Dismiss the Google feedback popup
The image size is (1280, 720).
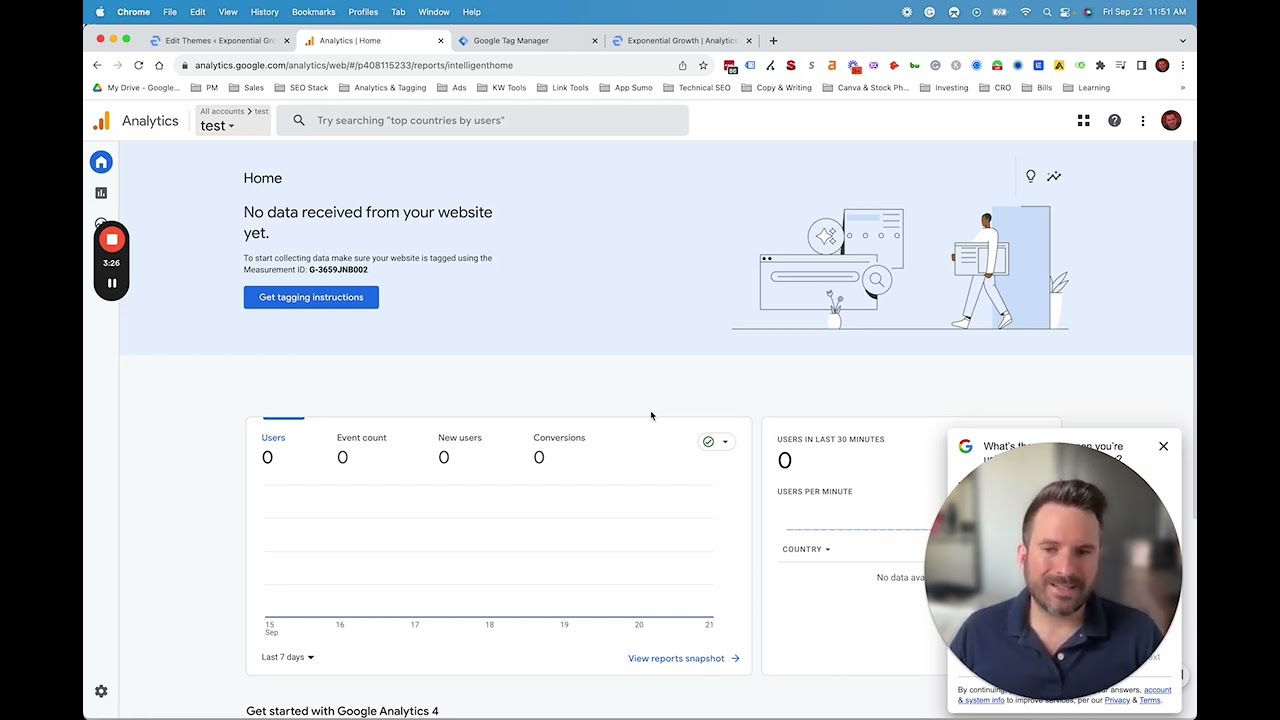tap(1163, 446)
